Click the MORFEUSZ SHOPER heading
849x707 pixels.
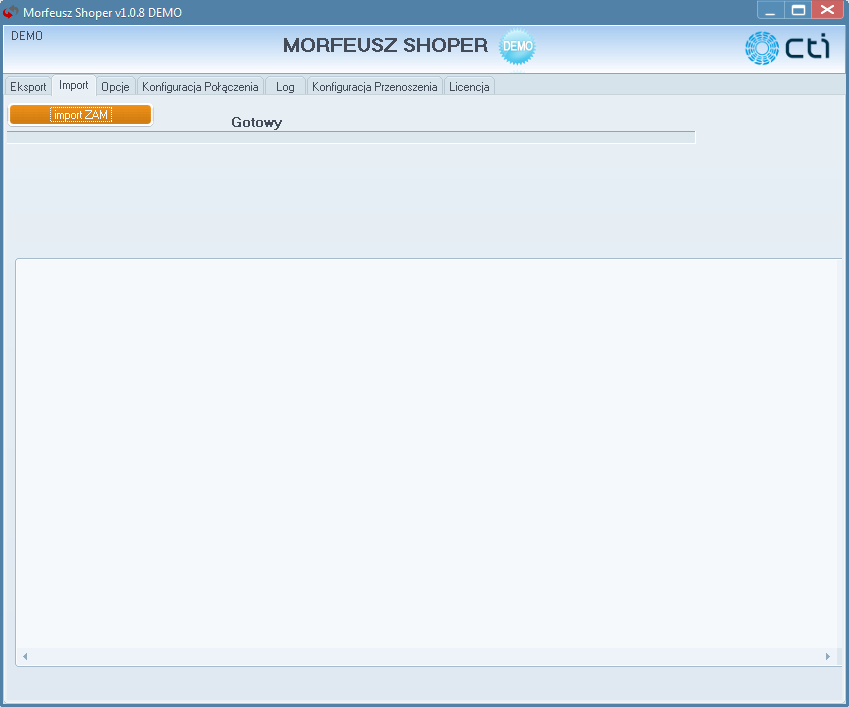[385, 45]
